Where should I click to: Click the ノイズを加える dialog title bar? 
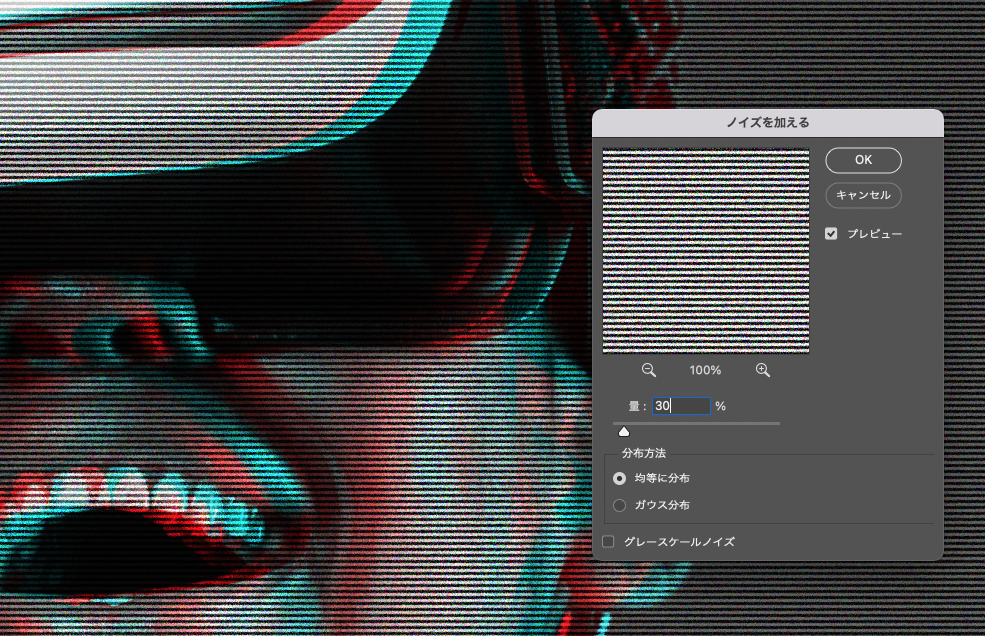tap(768, 120)
